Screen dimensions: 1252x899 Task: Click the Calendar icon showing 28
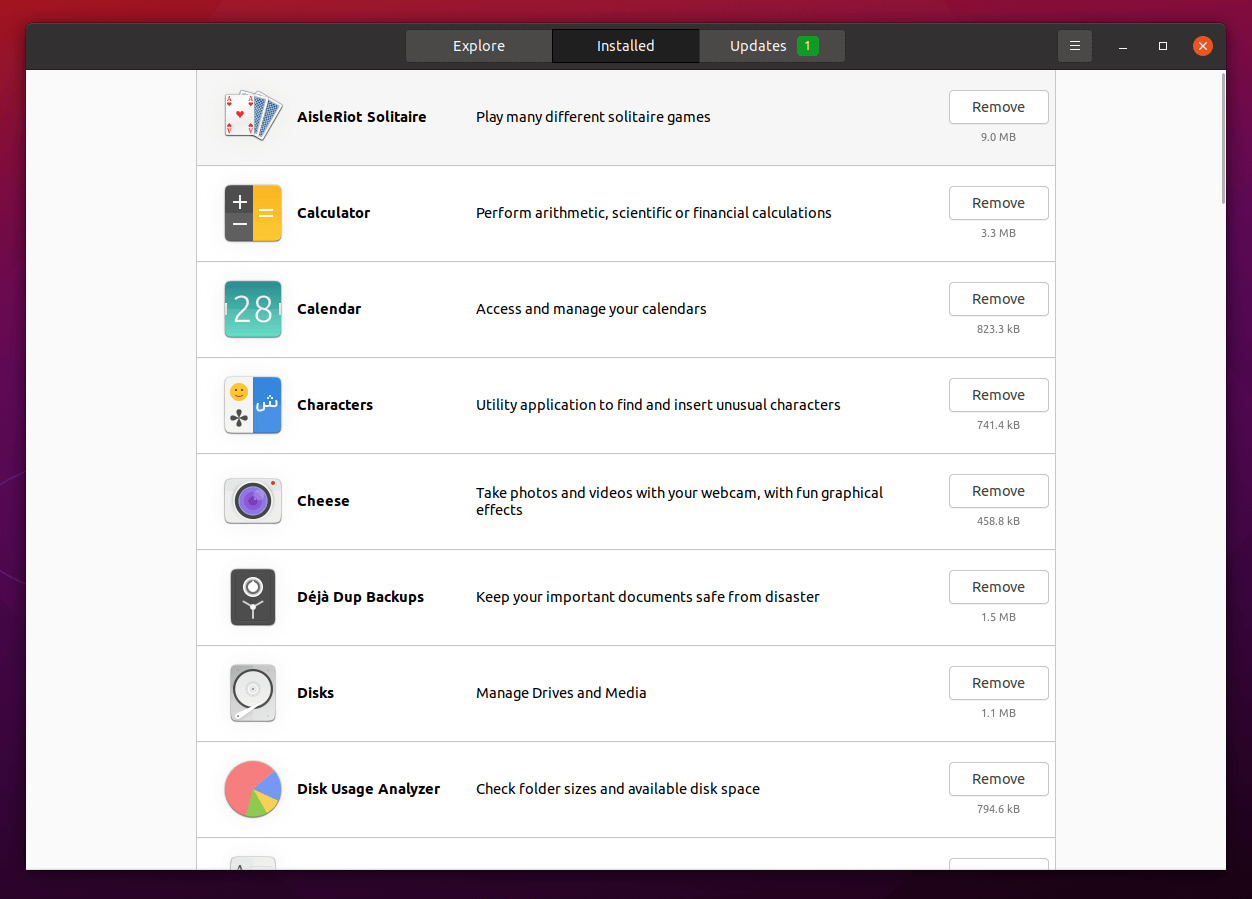[253, 309]
